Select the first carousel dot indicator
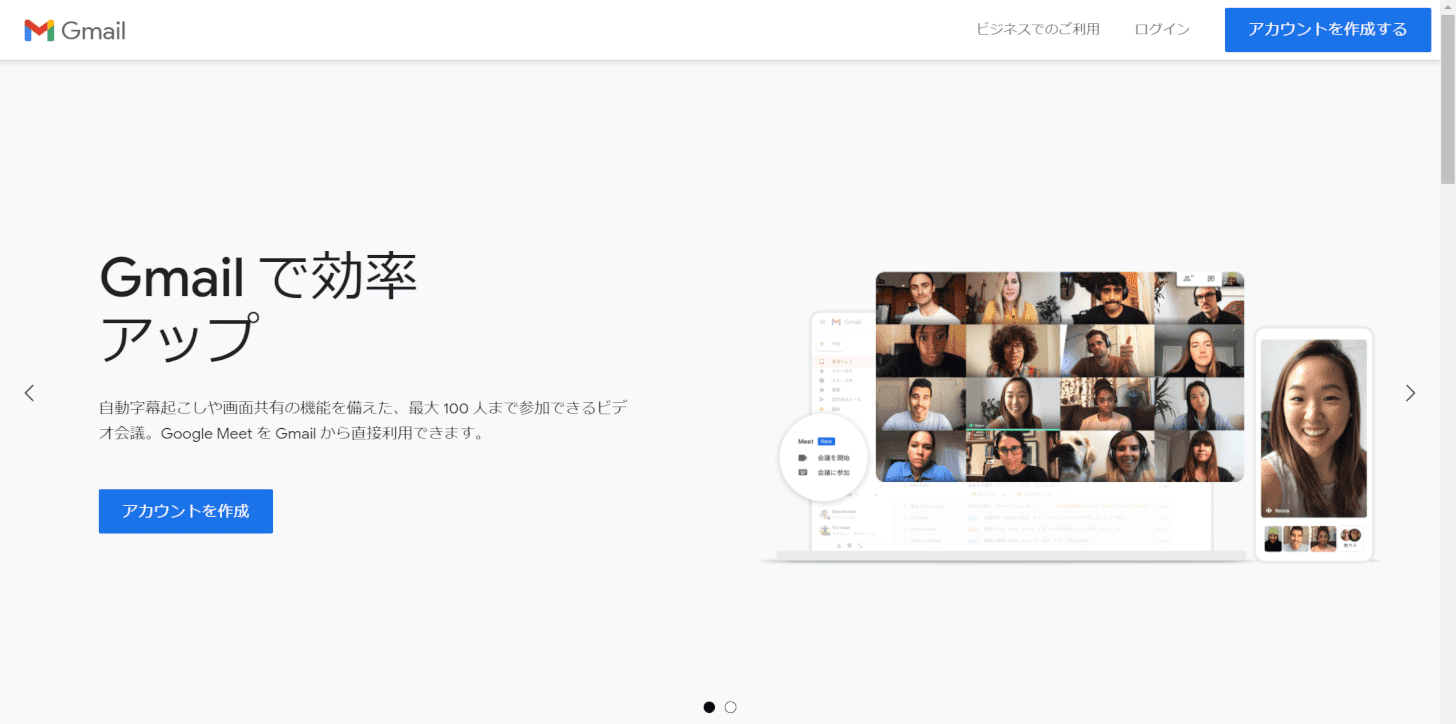This screenshot has height=724, width=1456. pos(709,707)
